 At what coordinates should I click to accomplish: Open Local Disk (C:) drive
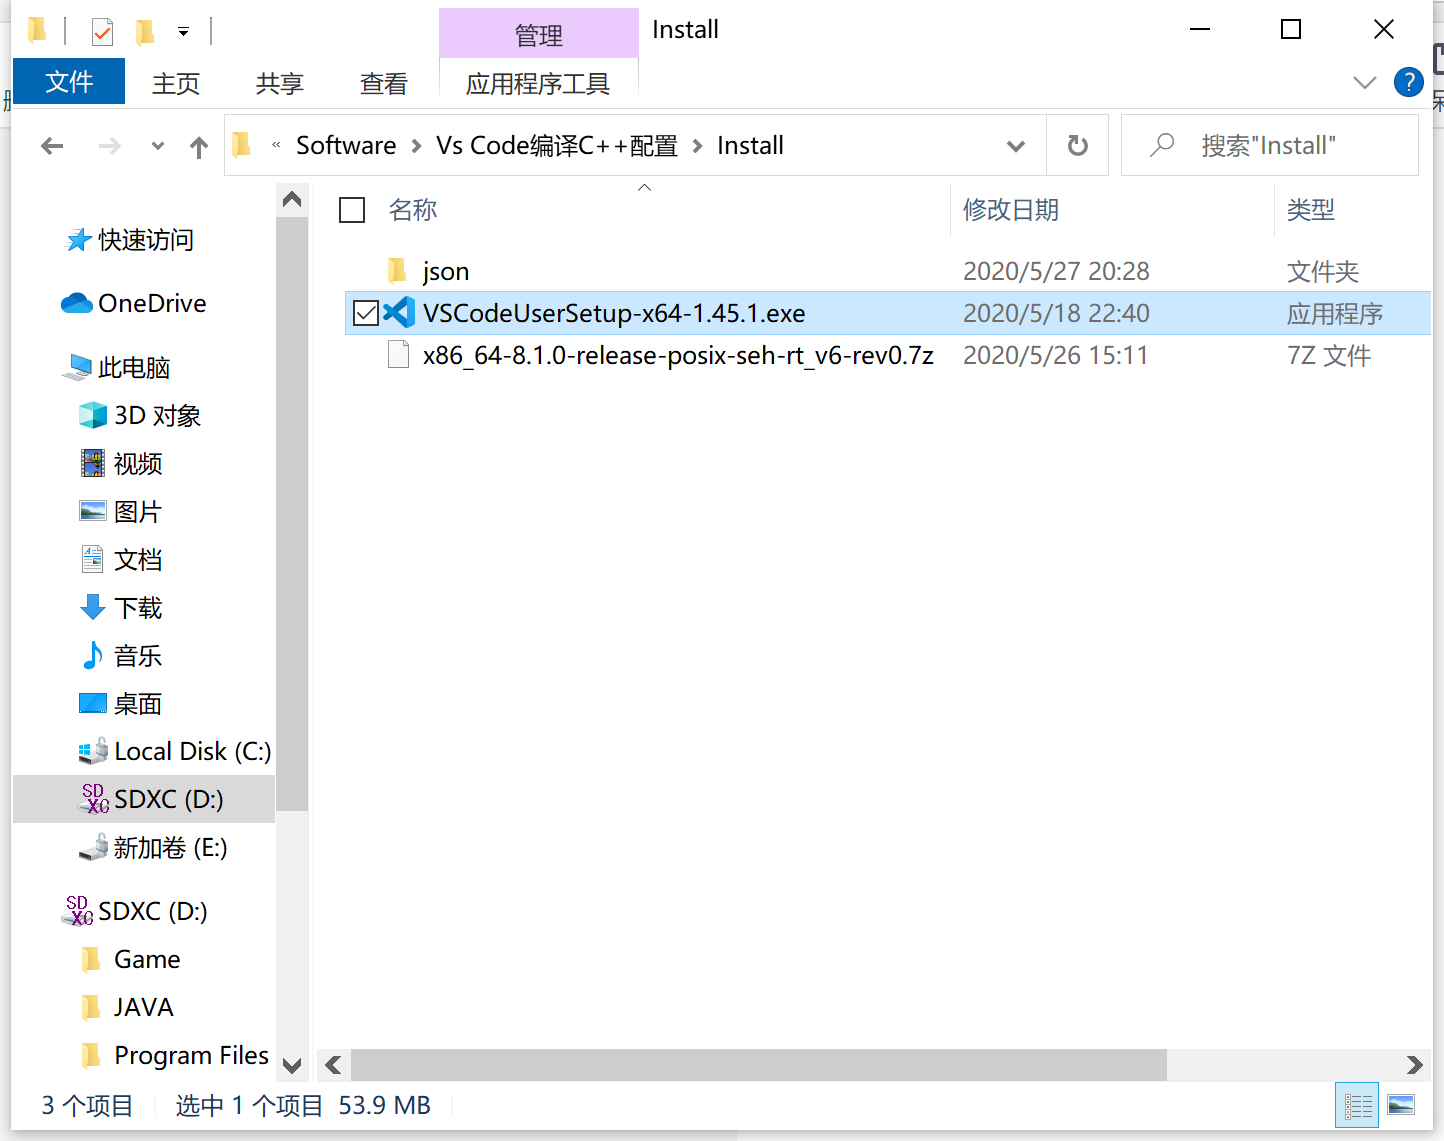point(192,751)
